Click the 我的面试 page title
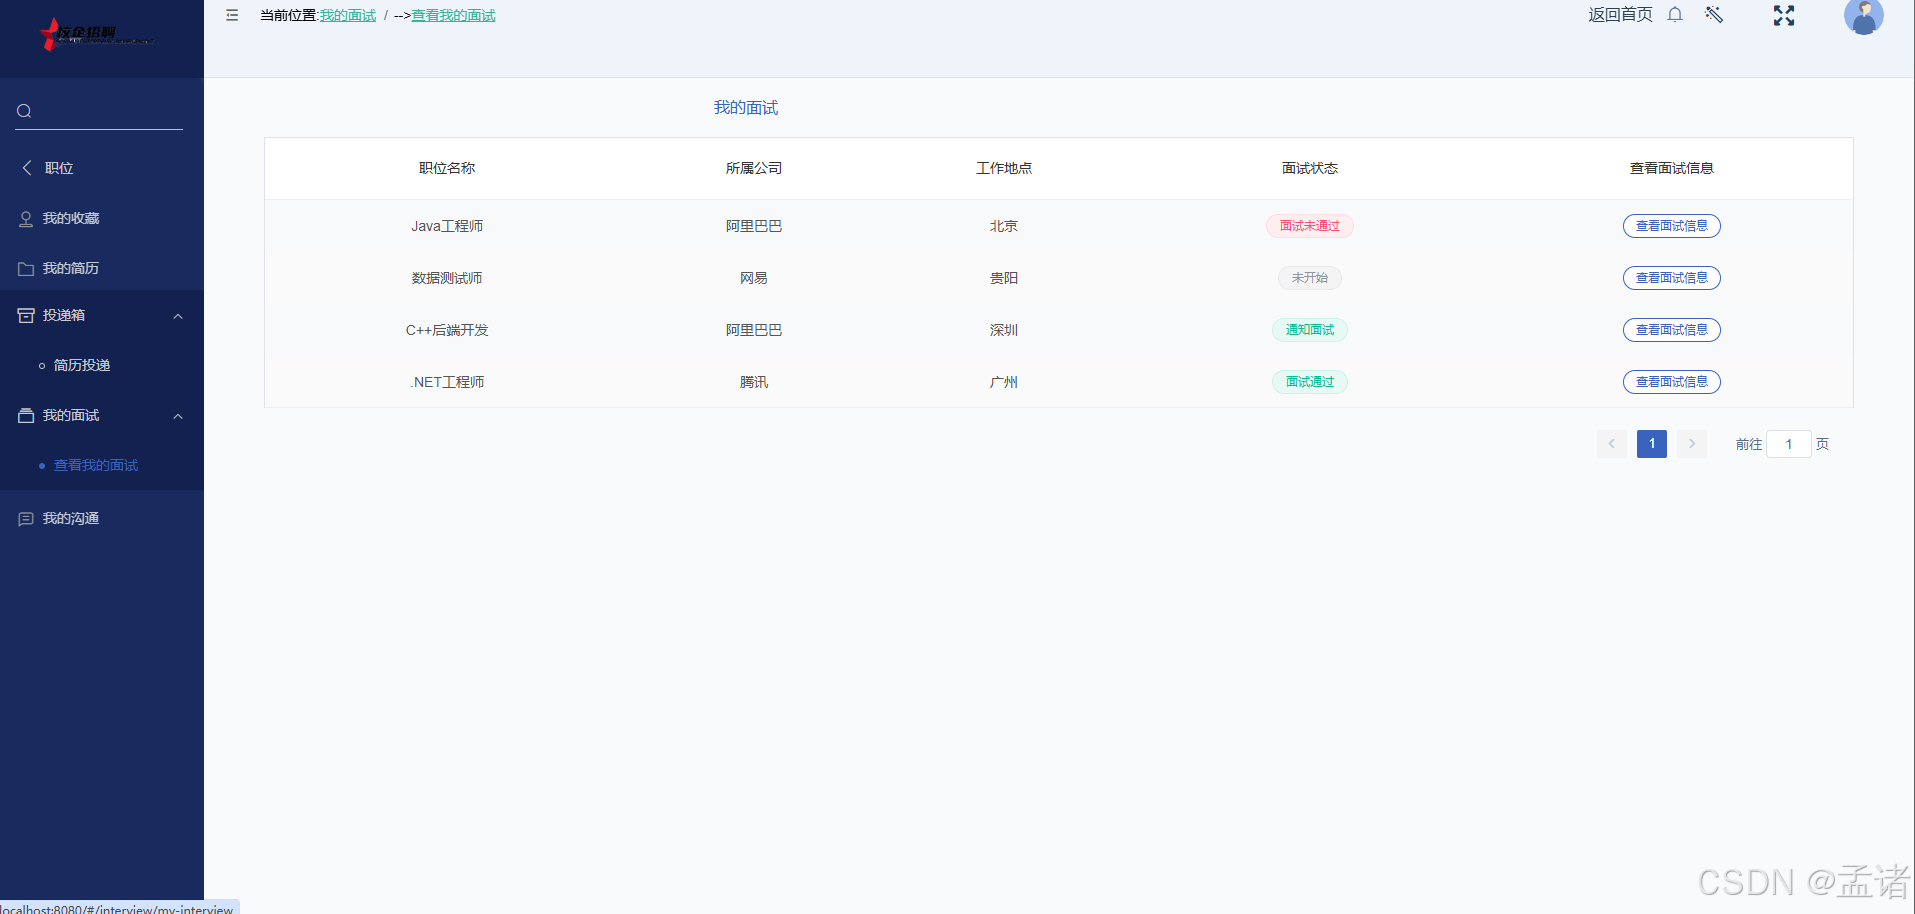The width and height of the screenshot is (1915, 914). pyautogui.click(x=746, y=108)
